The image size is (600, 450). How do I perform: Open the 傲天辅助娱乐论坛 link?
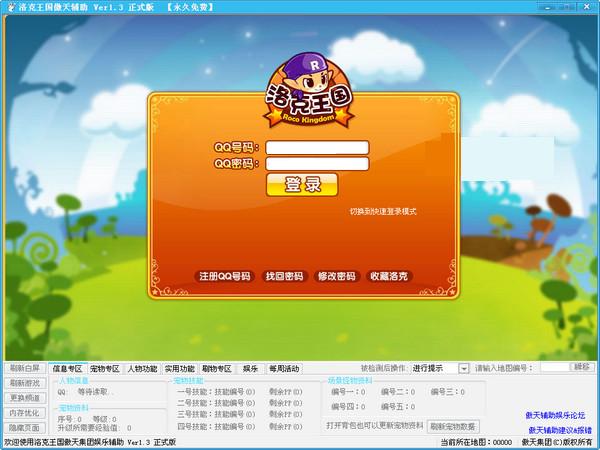pos(555,415)
